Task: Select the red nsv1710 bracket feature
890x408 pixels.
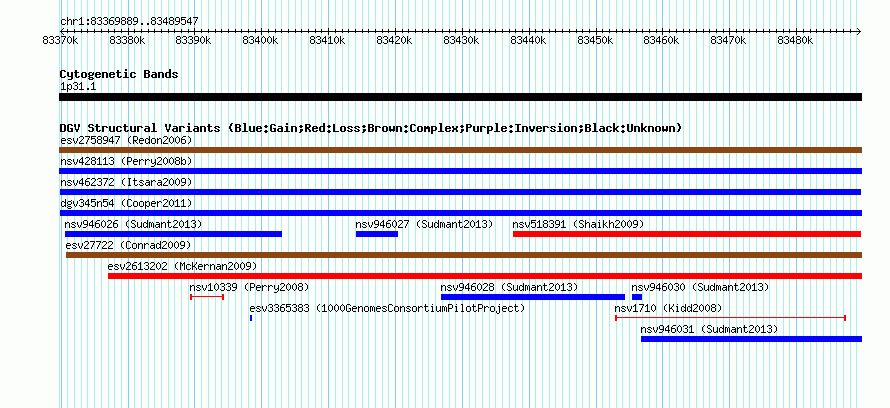Action: (731, 318)
